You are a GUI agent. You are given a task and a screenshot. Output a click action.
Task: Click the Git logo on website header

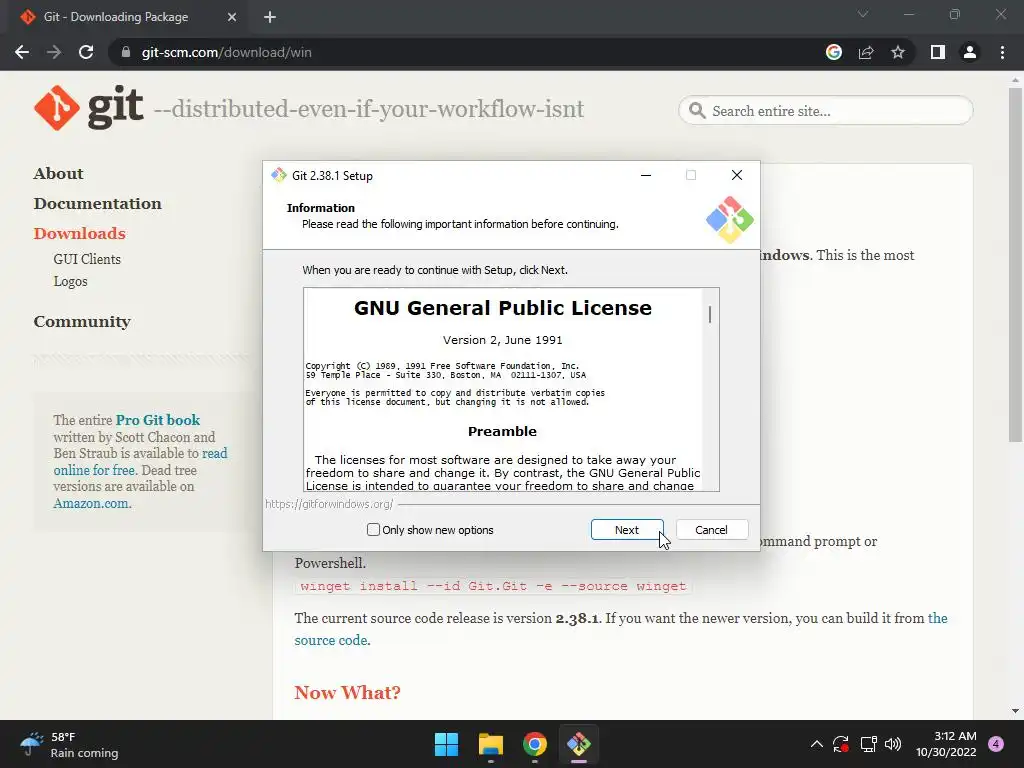coord(89,108)
